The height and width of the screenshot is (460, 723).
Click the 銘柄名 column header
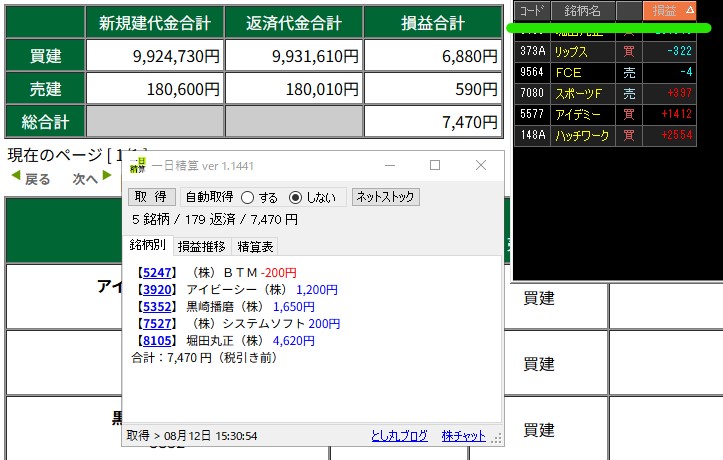point(583,11)
